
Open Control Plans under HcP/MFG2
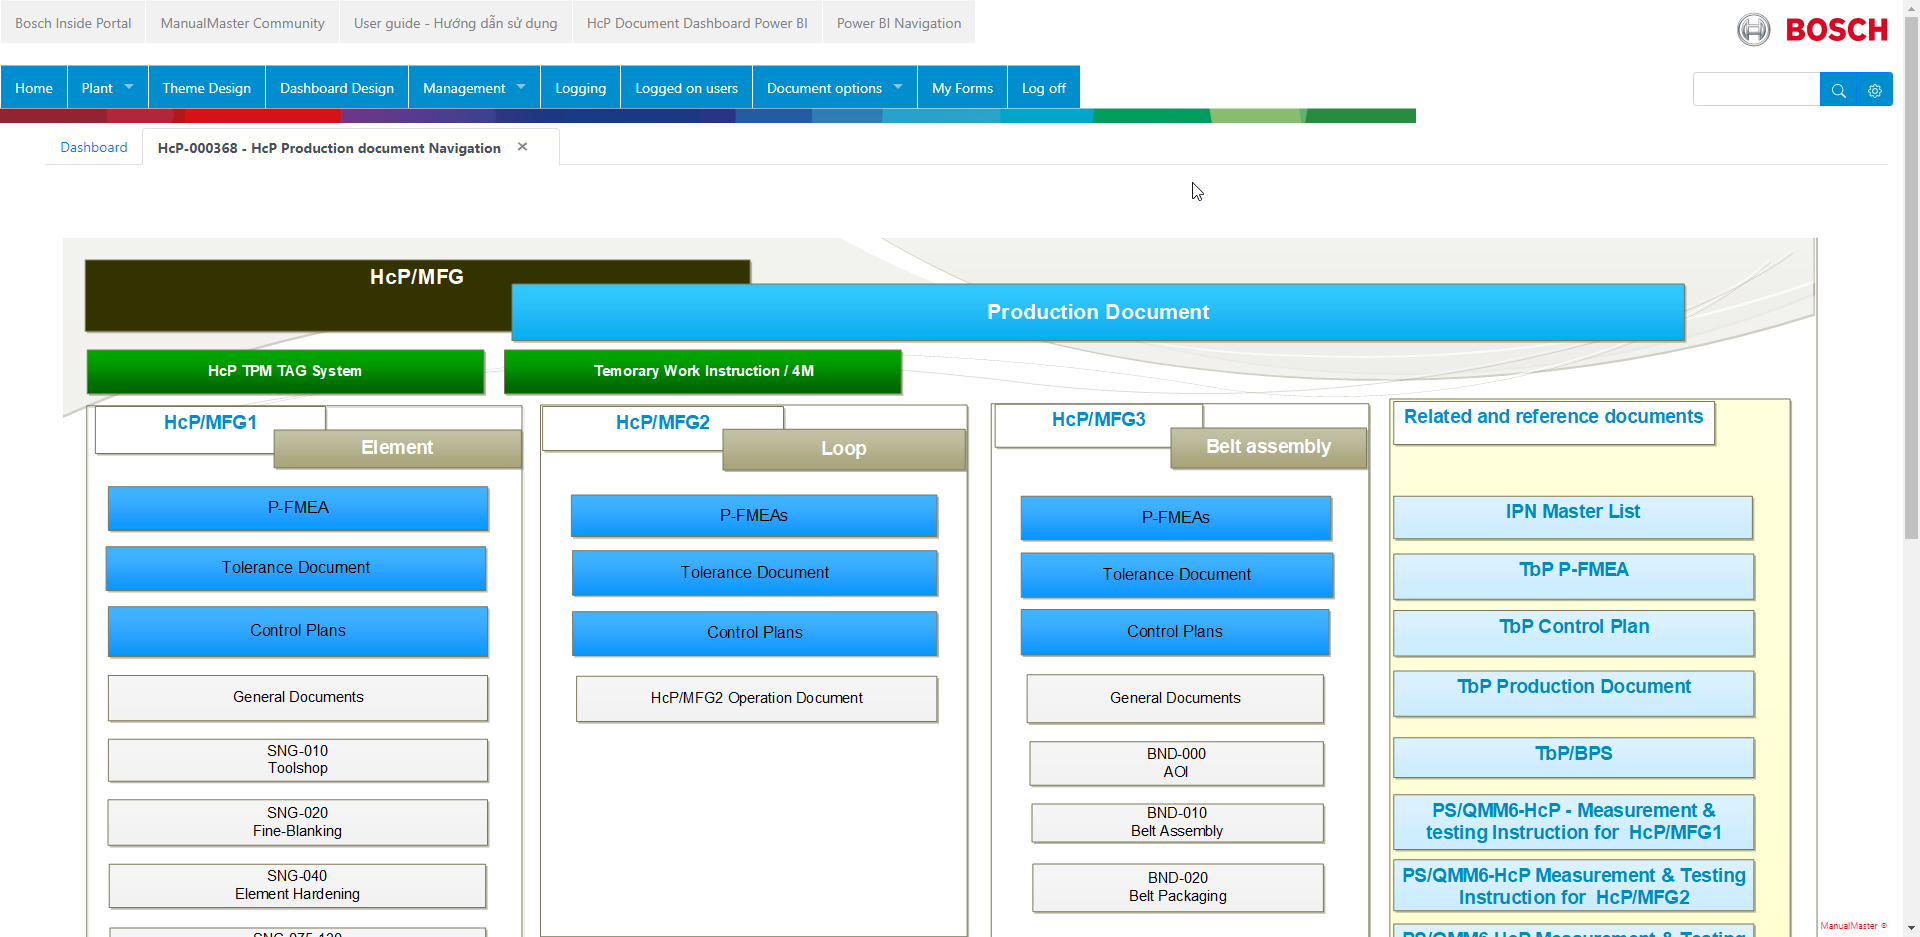(x=755, y=633)
